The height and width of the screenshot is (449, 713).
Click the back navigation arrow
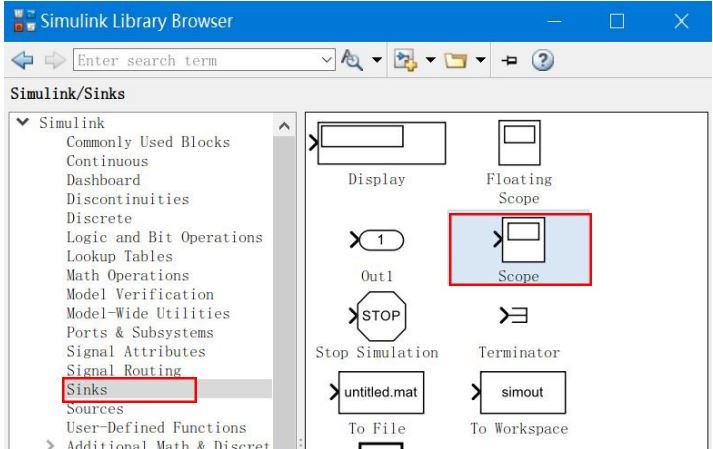23,60
